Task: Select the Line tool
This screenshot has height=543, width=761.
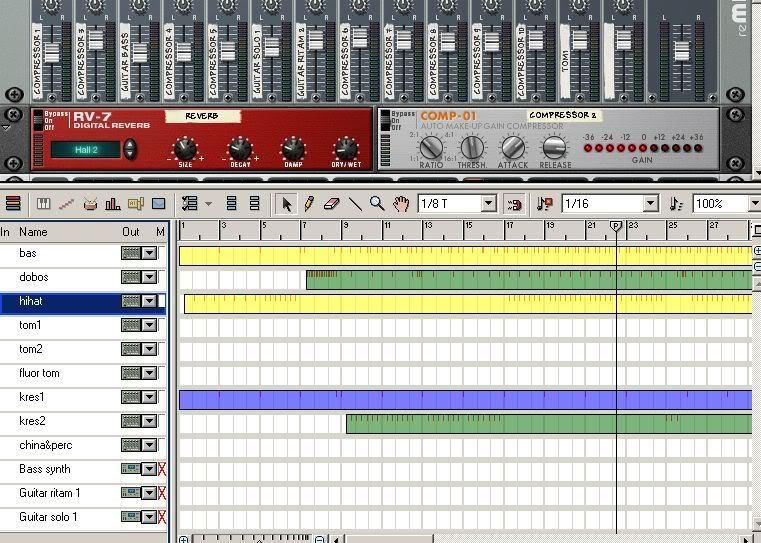Action: tap(355, 204)
